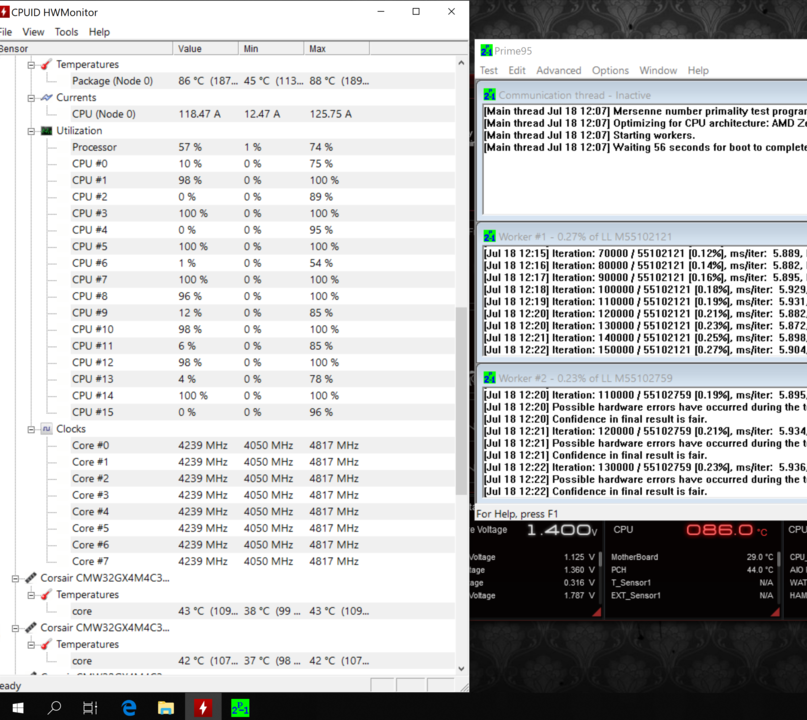Click the Prime95 taskbar icon
This screenshot has height=720, width=807.
pos(240,708)
